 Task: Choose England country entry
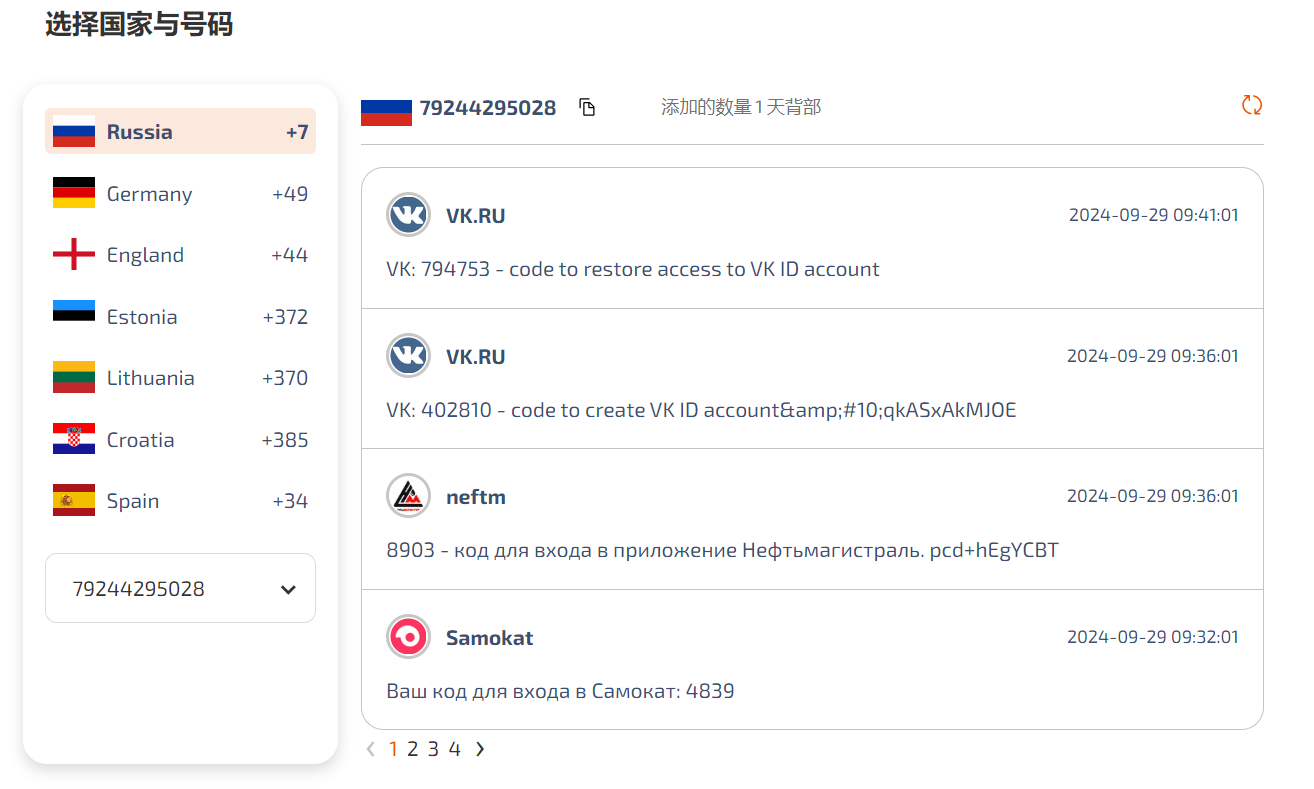click(180, 255)
